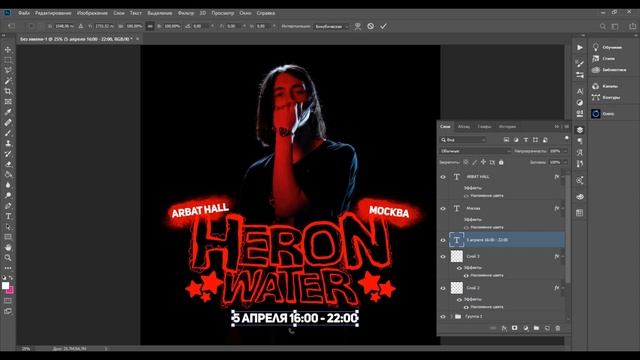Viewport: 640px width, 360px height.
Task: Switch to the История tab
Action: pyautogui.click(x=507, y=127)
